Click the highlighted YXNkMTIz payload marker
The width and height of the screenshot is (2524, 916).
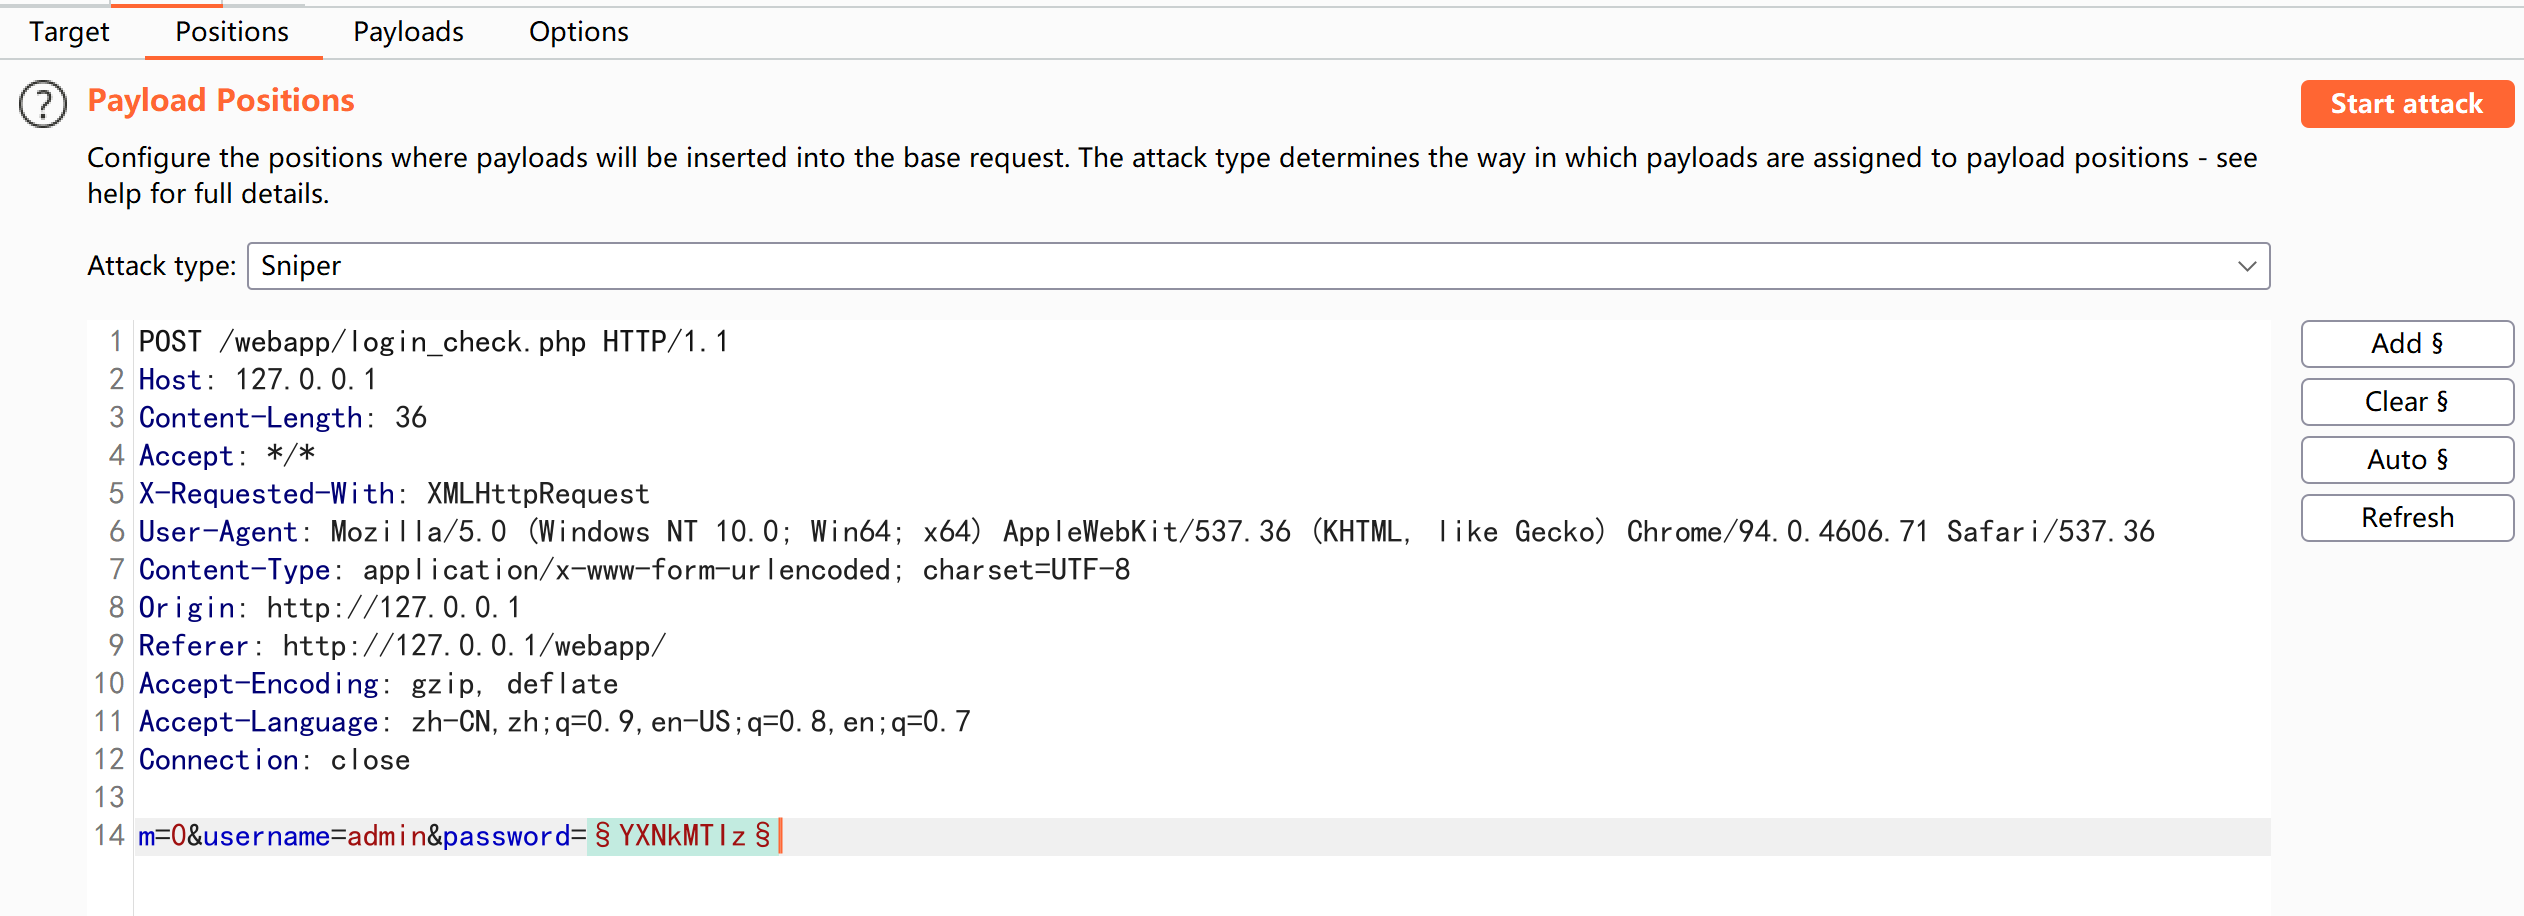pos(682,836)
